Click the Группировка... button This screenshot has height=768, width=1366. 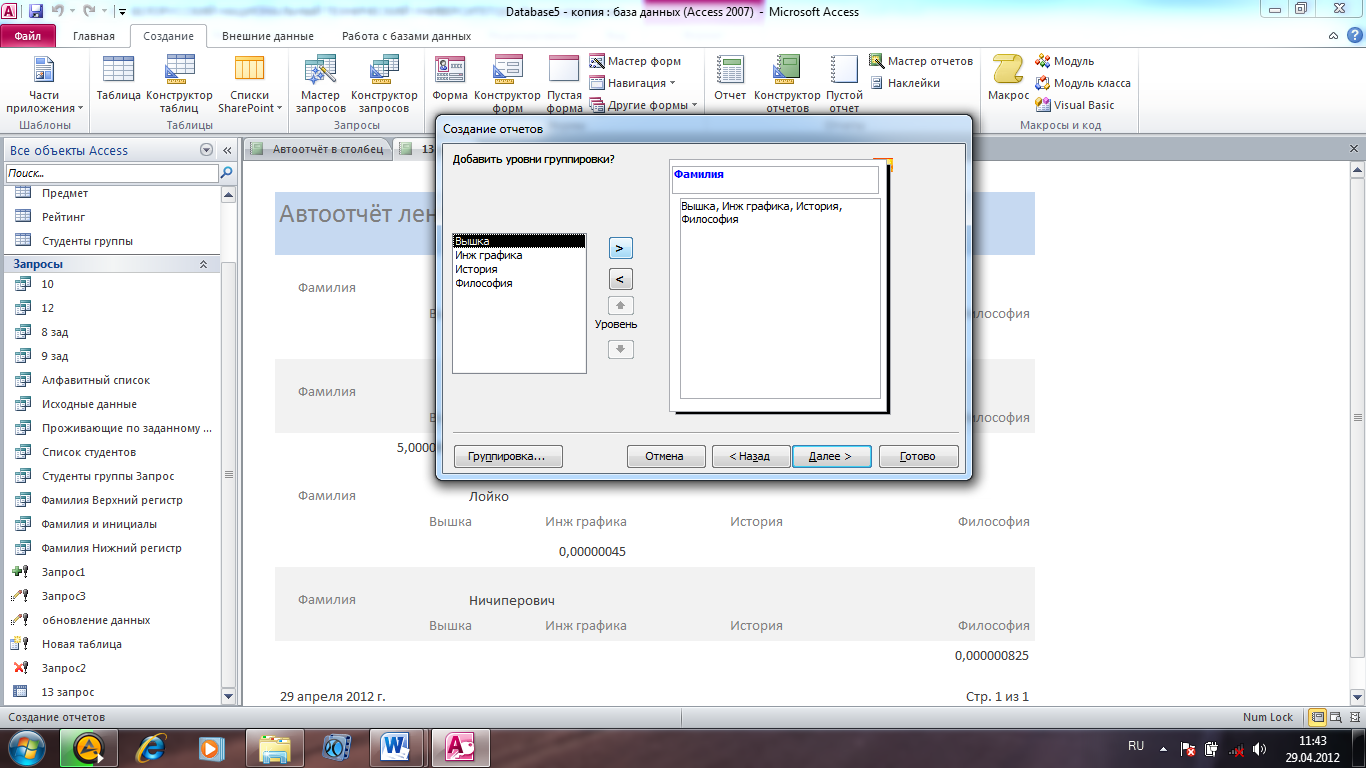[x=508, y=456]
